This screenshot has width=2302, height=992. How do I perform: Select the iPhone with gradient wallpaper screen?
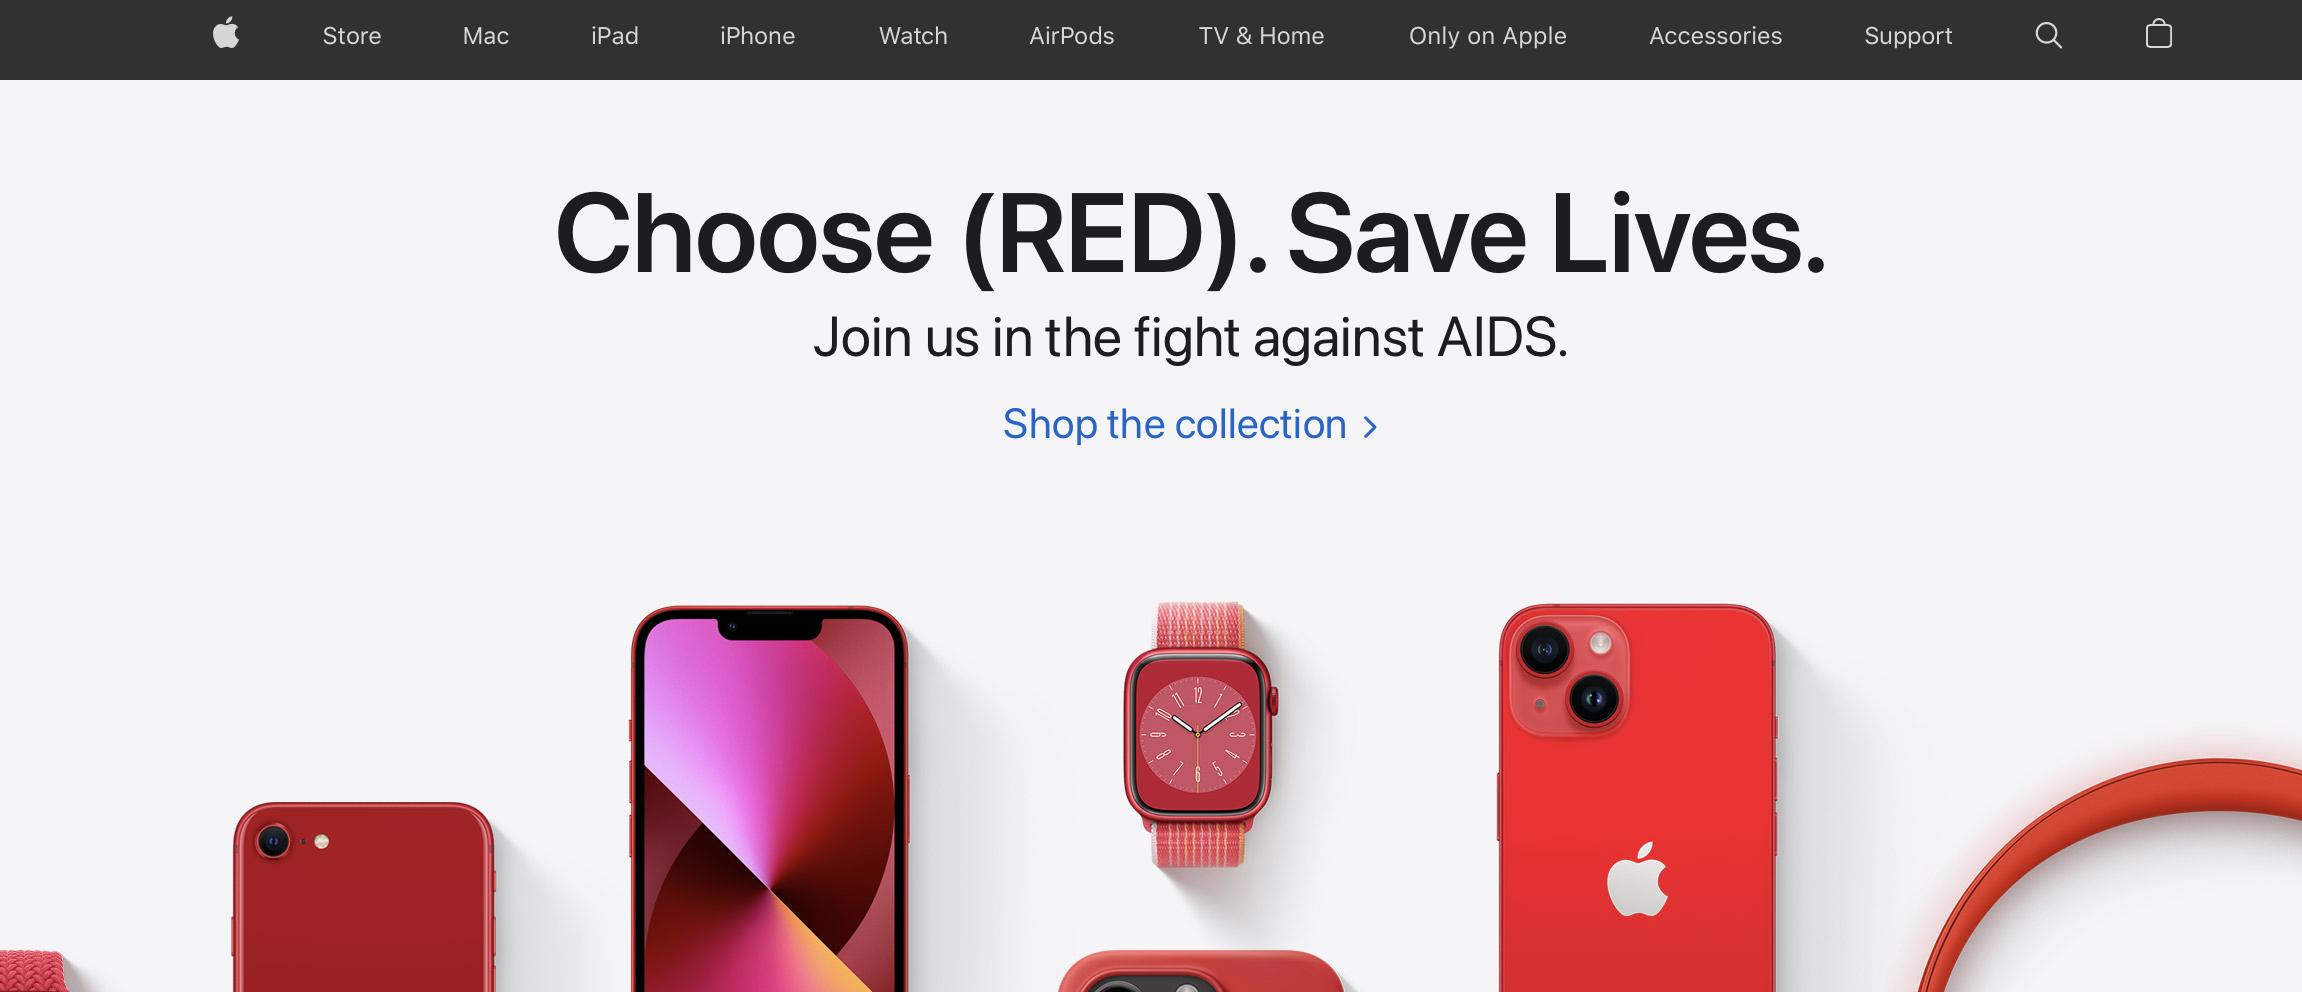point(769,800)
